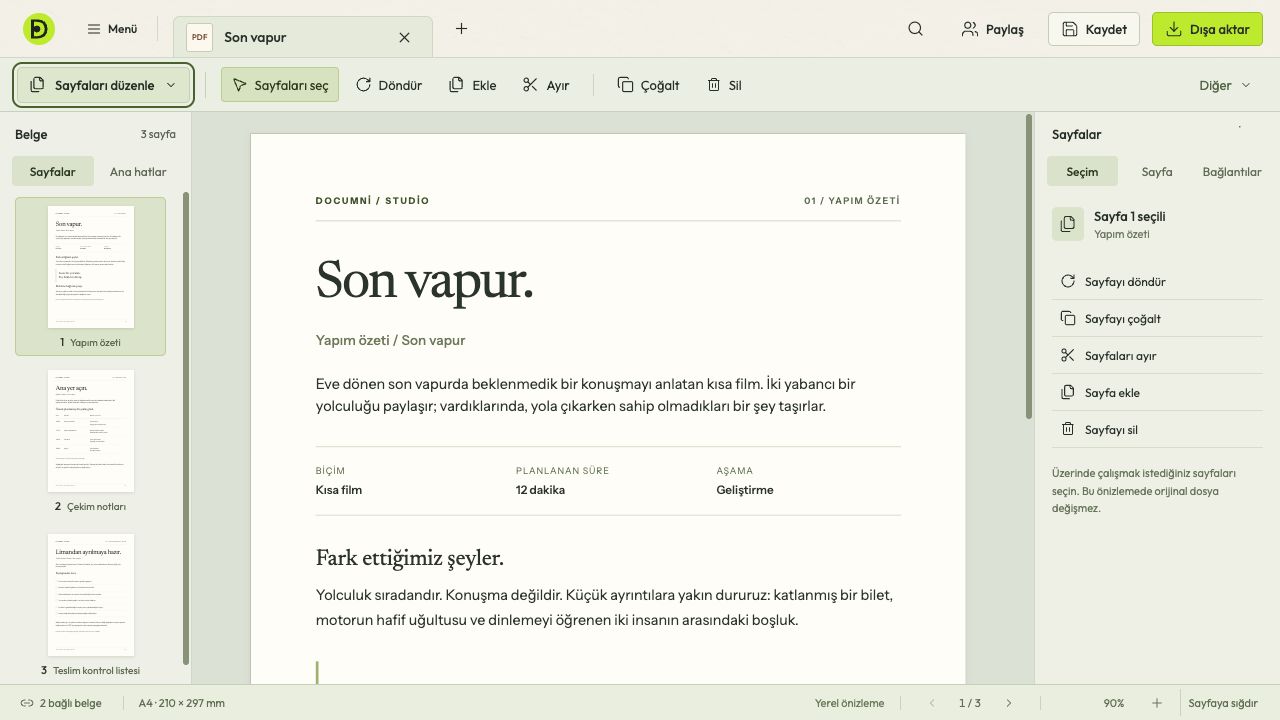
Task: Click the Kaydet save button
Action: [x=1094, y=29]
